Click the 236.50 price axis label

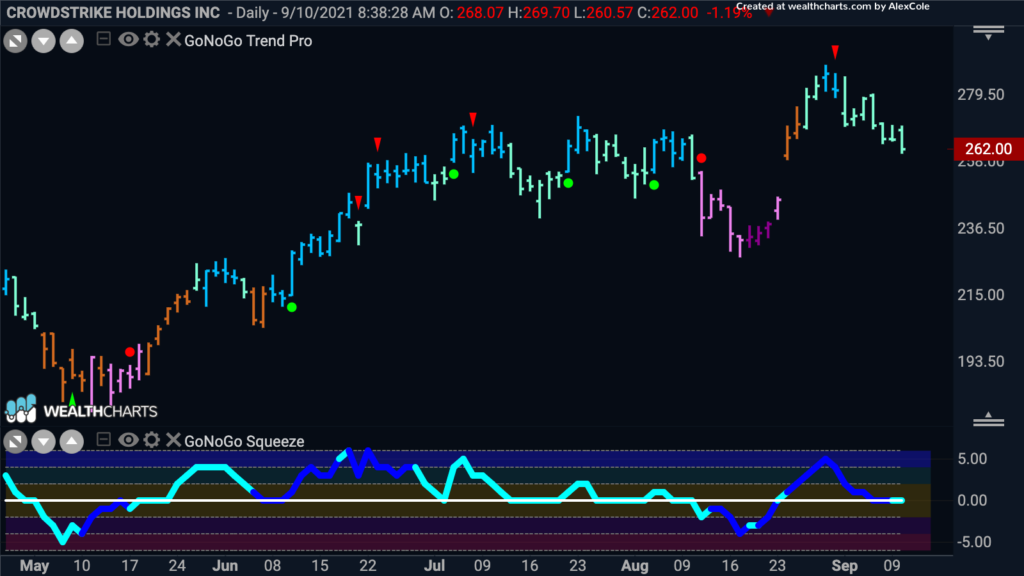click(x=981, y=229)
